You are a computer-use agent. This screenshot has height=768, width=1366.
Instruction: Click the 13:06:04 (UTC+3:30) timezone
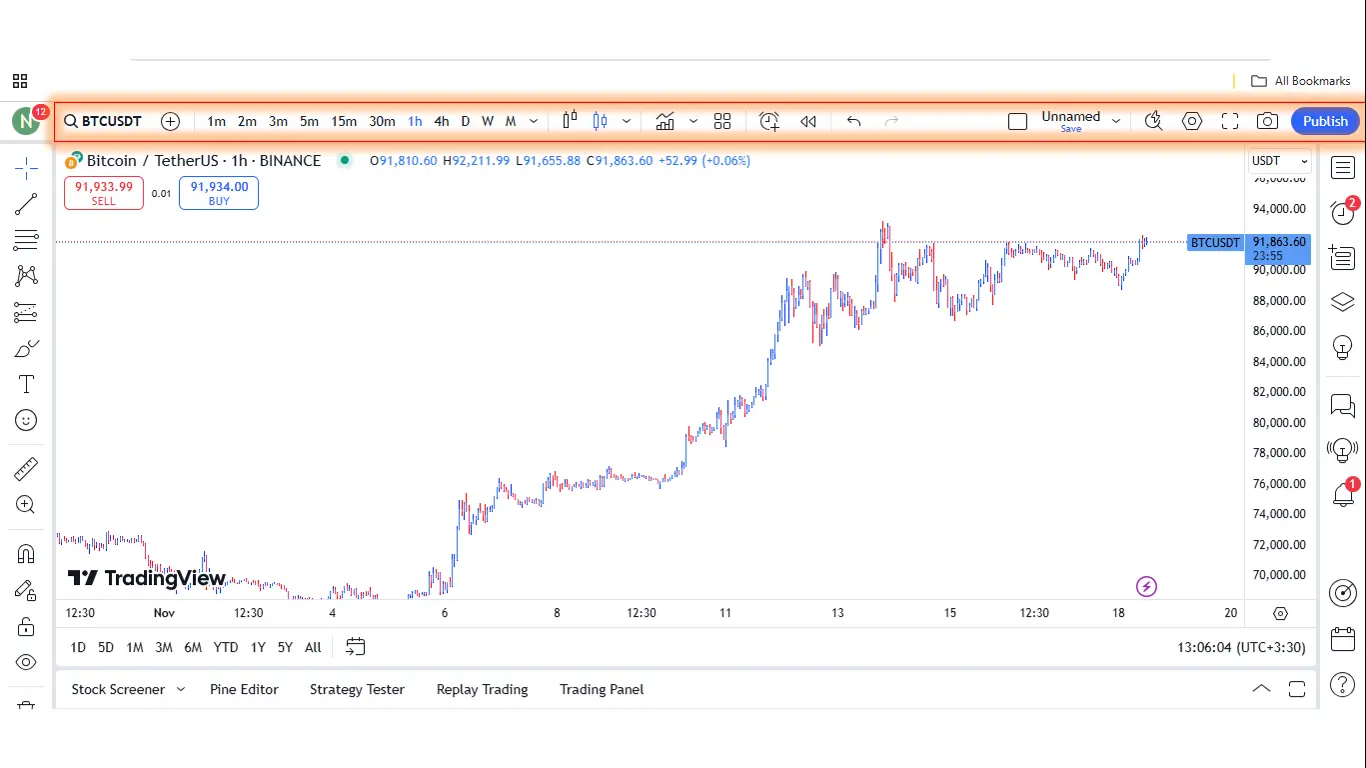click(x=1241, y=647)
